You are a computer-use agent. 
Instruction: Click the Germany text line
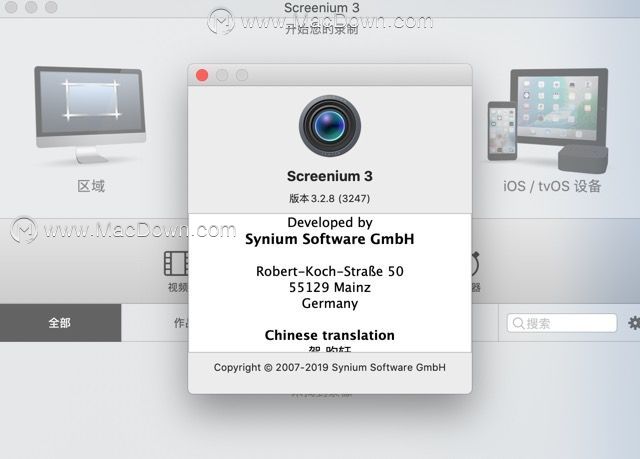tap(330, 304)
